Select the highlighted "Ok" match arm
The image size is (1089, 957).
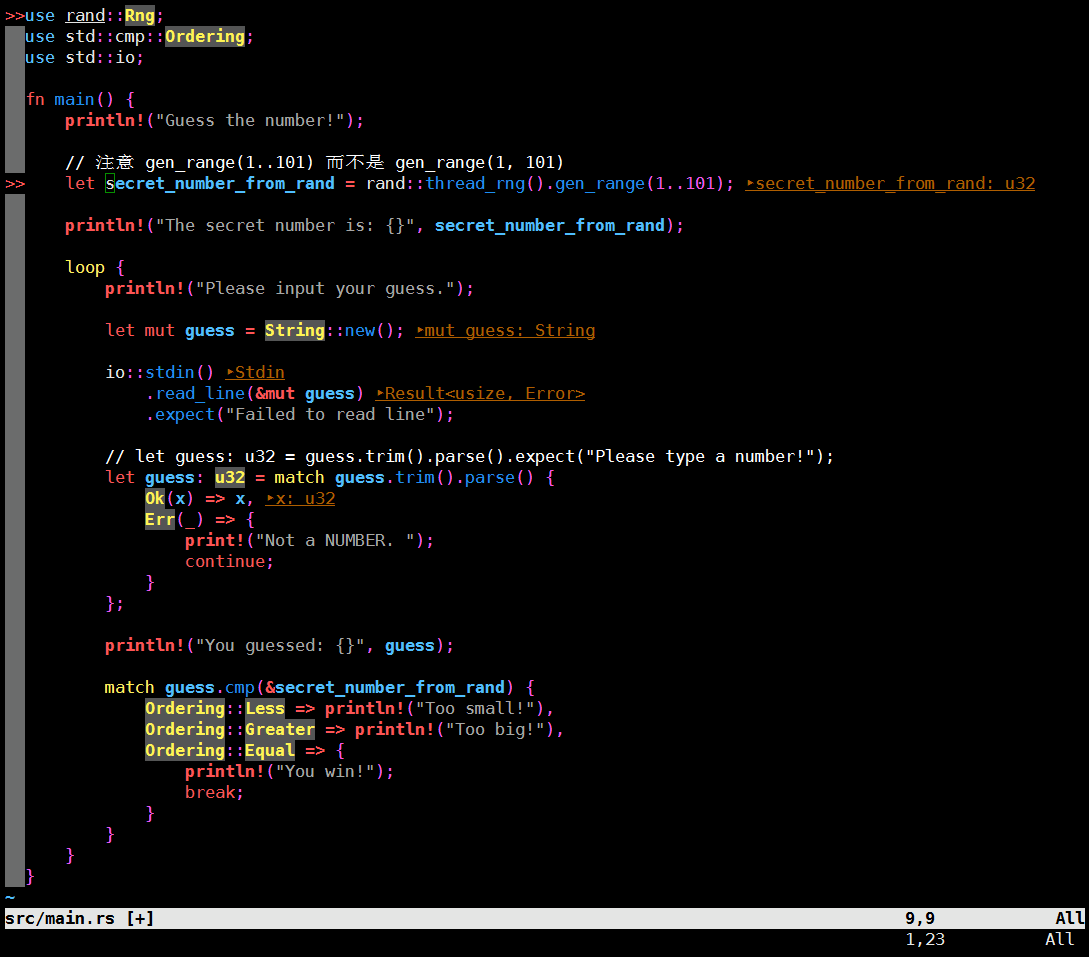tap(153, 498)
